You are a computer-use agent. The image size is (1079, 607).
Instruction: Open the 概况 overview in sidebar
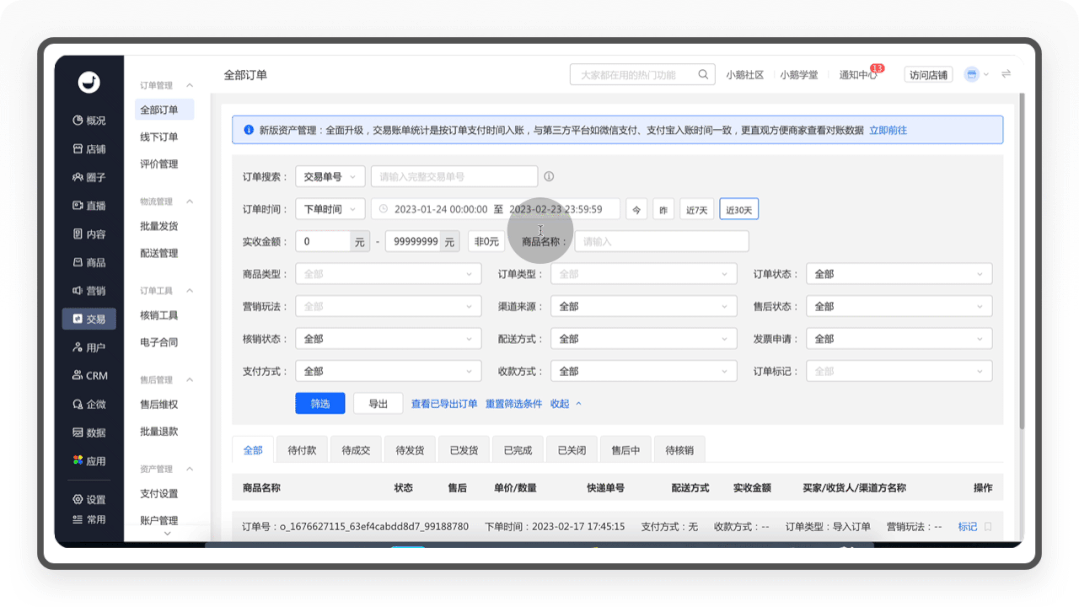(89, 120)
